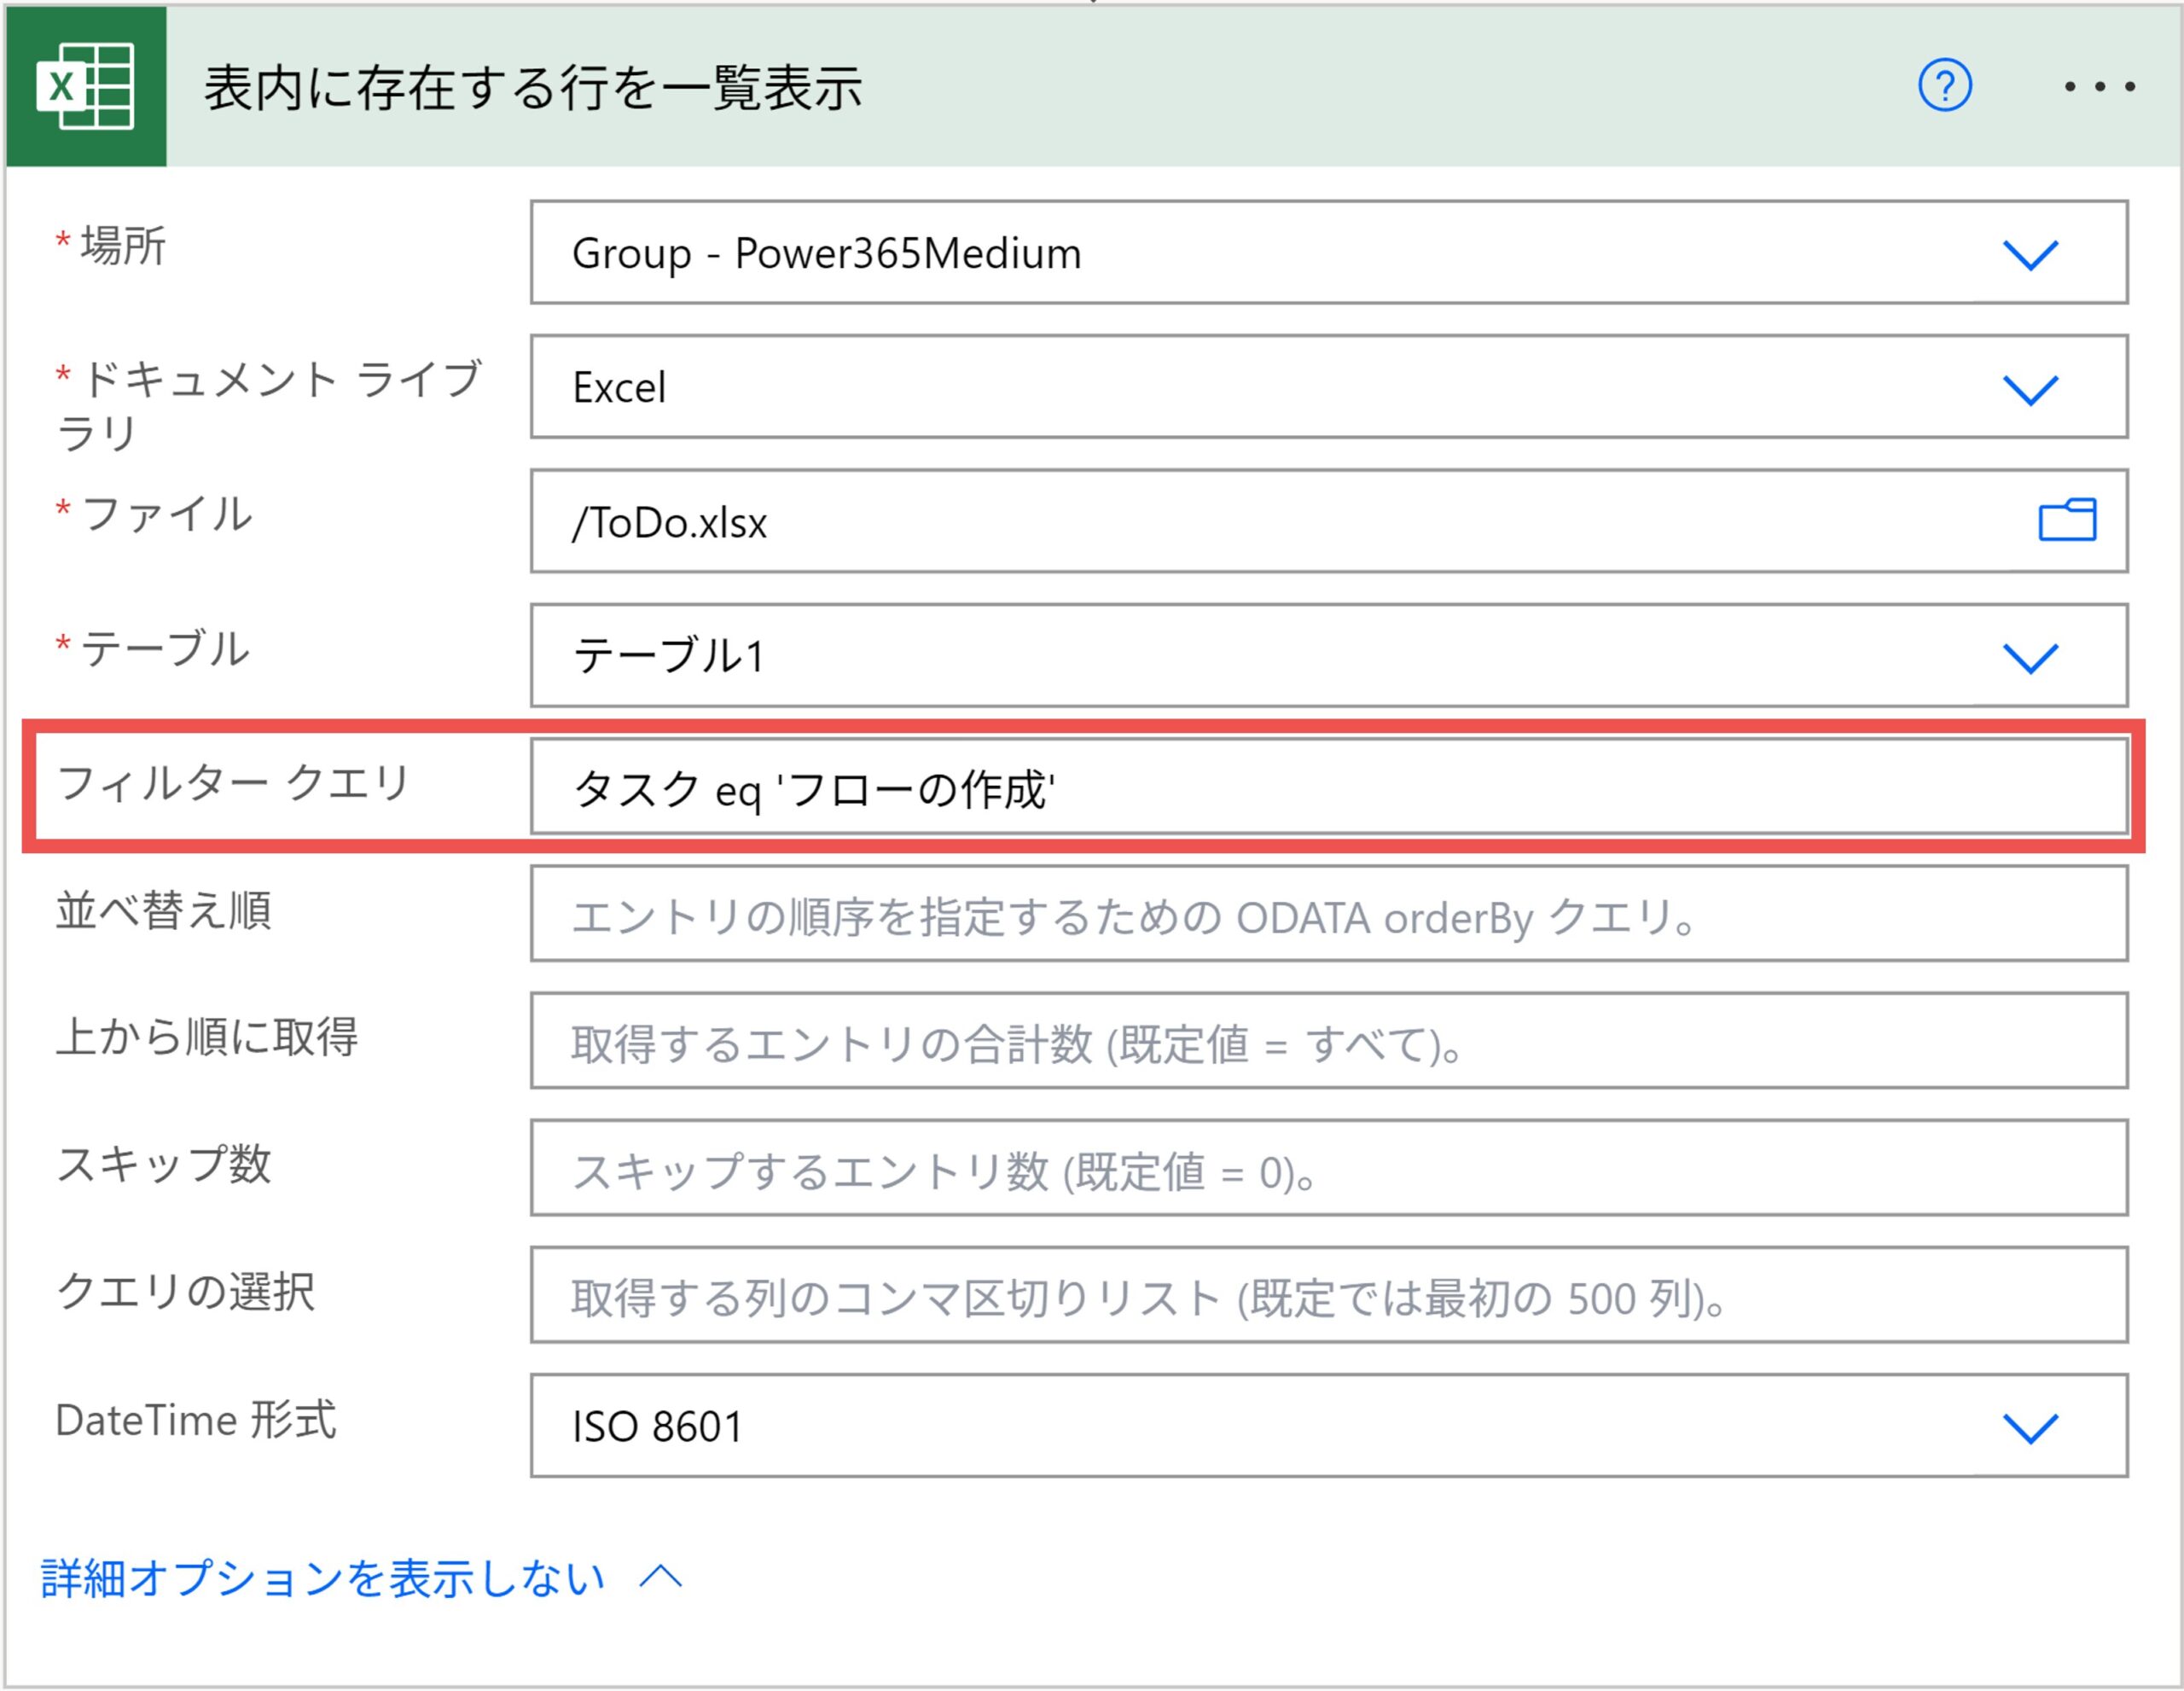Expand the 場所 dropdown arrow
2184x1691 pixels.
(2030, 254)
